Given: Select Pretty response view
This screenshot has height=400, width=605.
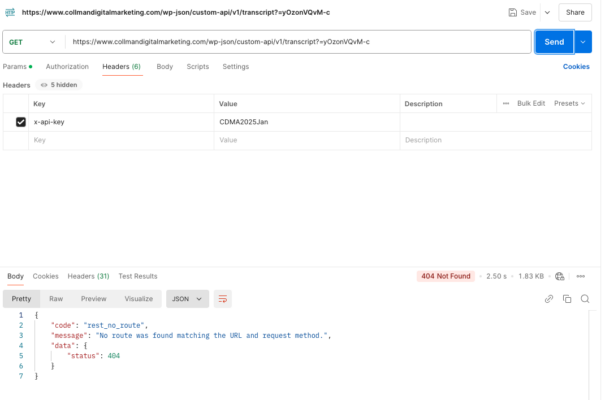Looking at the screenshot, I should 21,299.
